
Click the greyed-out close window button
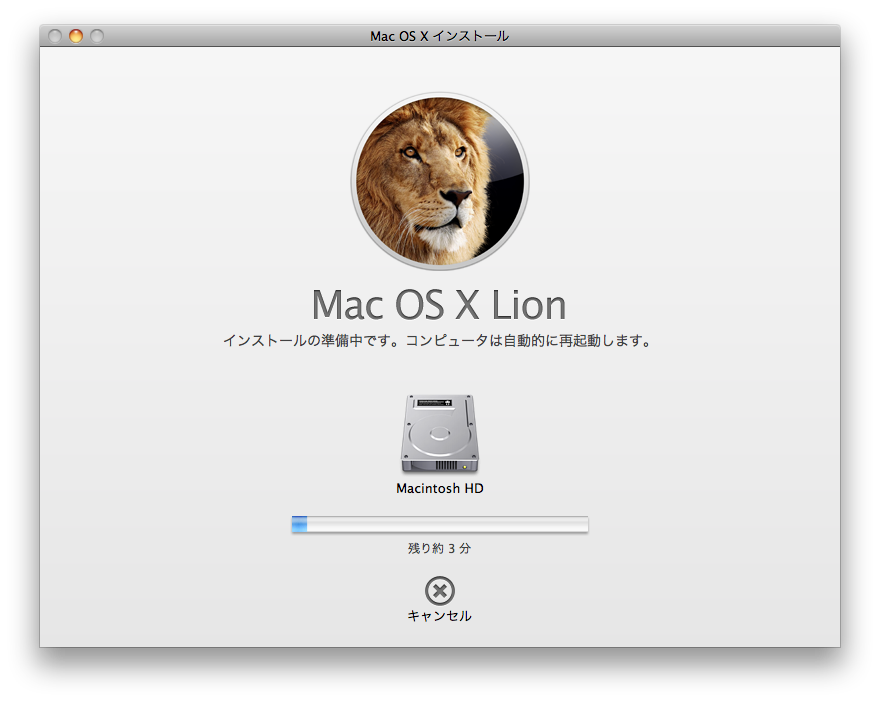click(x=55, y=36)
